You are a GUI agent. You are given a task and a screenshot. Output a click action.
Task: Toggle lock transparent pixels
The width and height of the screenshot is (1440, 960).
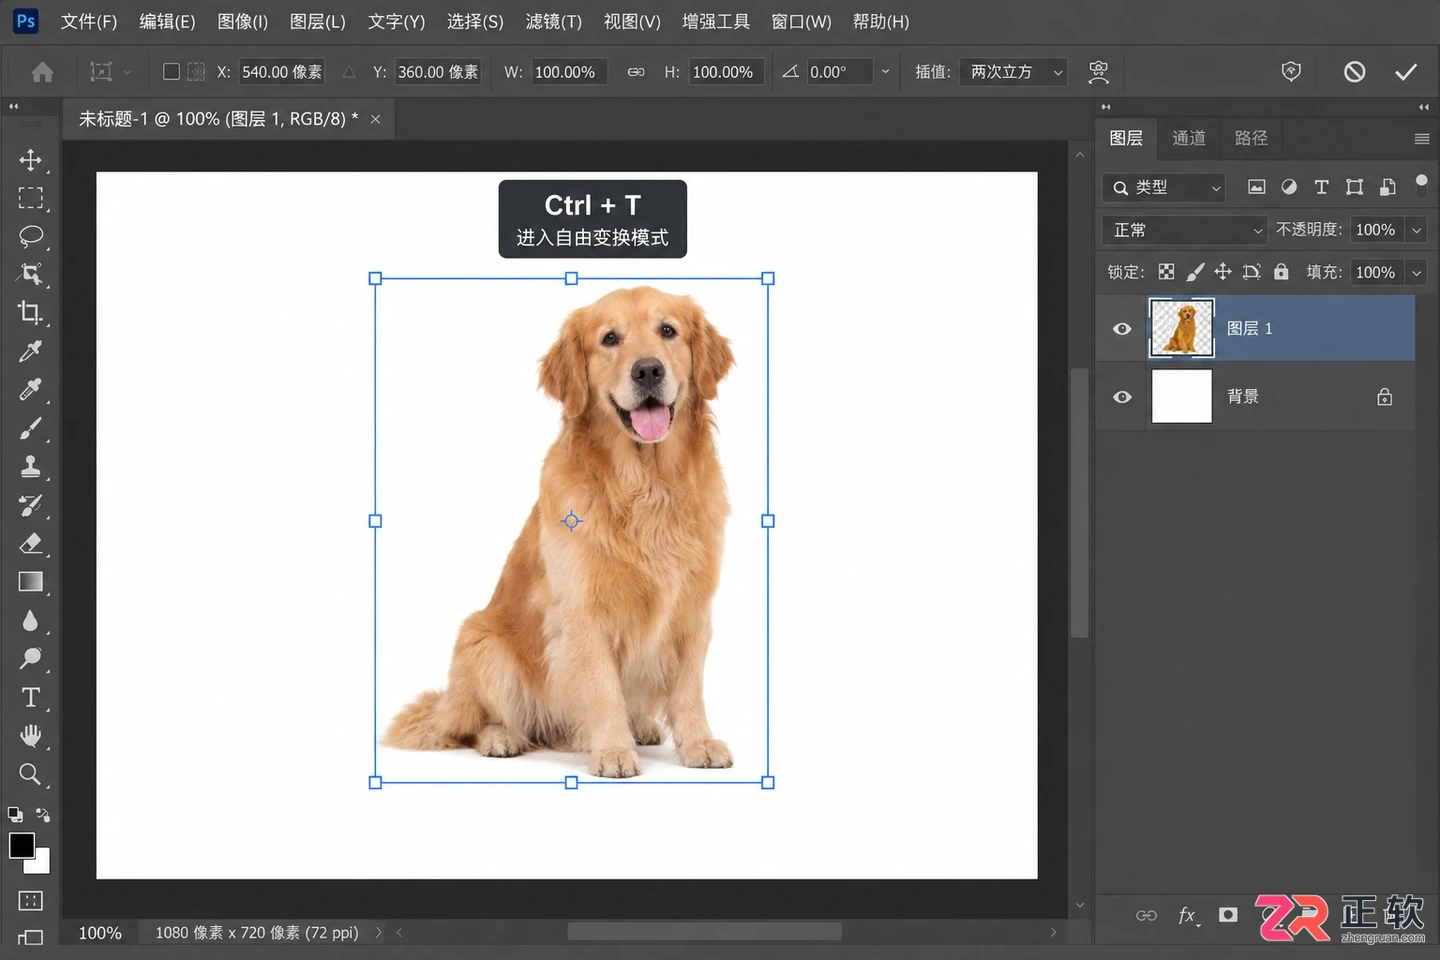(x=1166, y=272)
